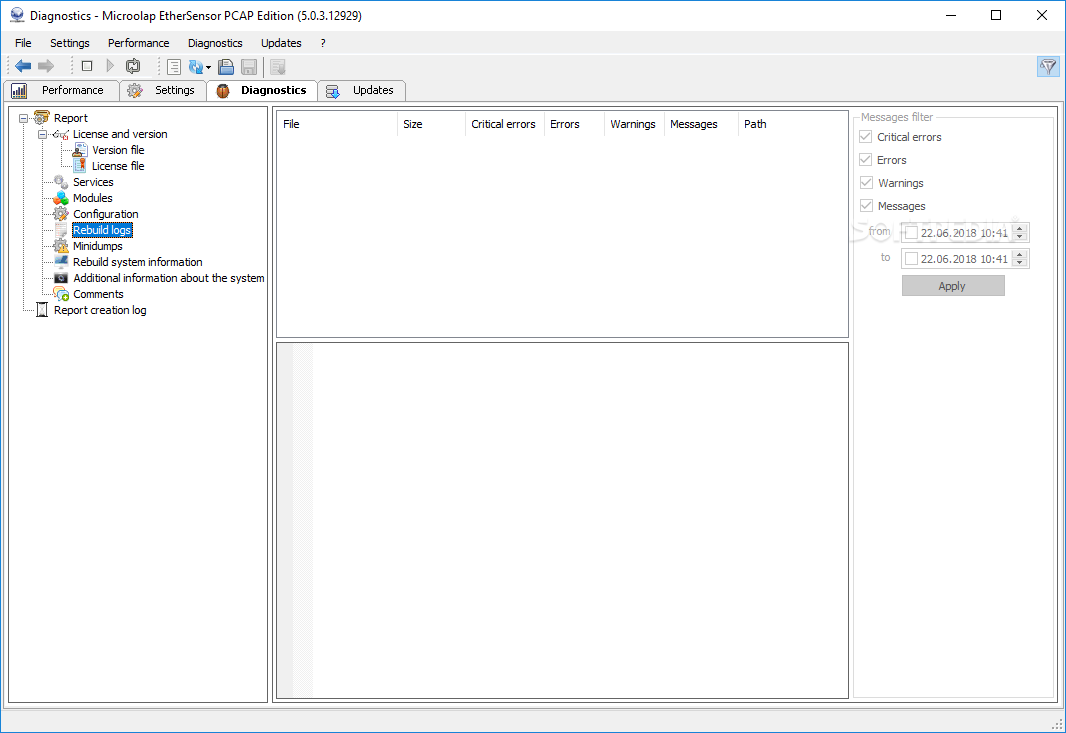Click the gray Forward arrow icon

coord(46,66)
